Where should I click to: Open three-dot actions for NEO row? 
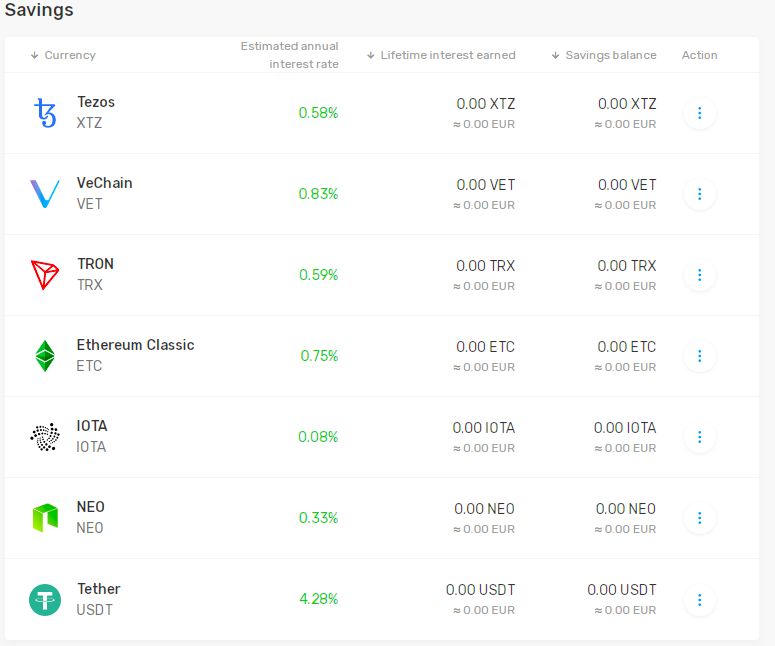click(699, 518)
